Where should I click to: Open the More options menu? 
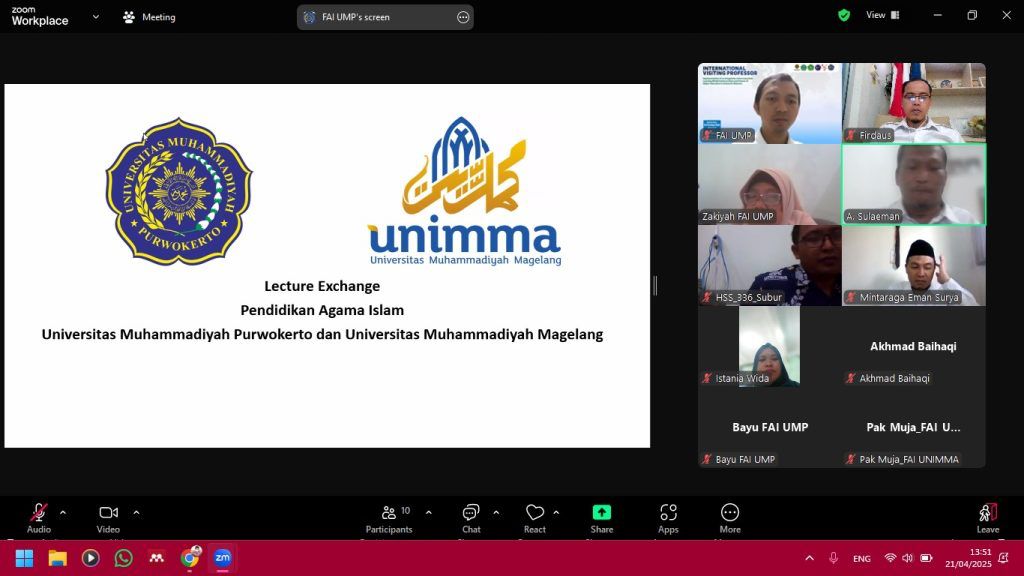point(730,519)
